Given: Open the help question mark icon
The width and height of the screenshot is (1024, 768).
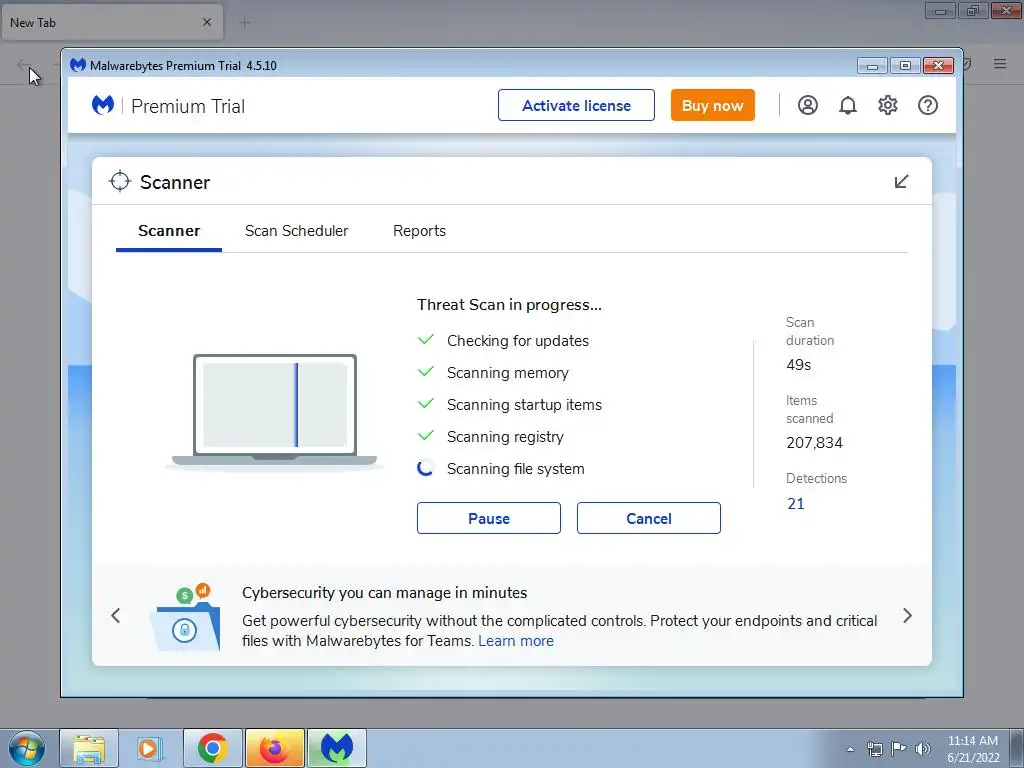Looking at the screenshot, I should pos(927,105).
